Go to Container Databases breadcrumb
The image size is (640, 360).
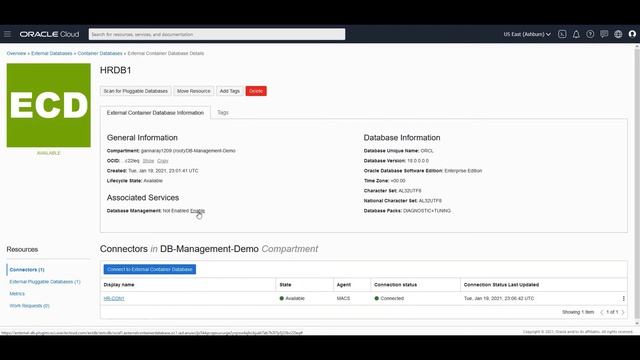(x=100, y=53)
